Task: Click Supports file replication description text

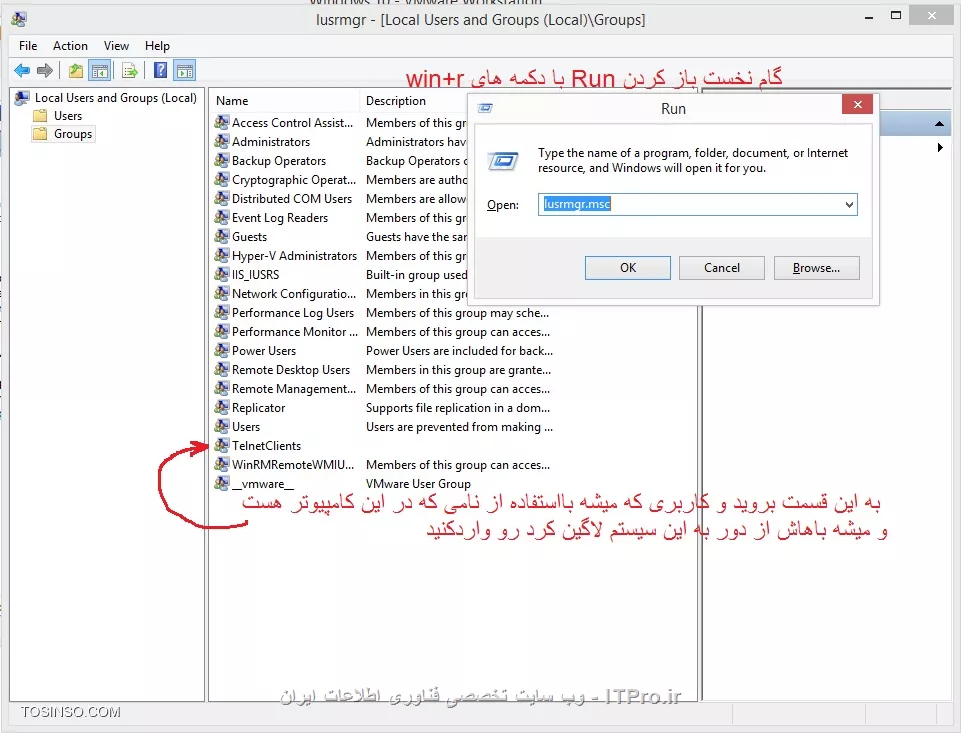Action: 458,408
